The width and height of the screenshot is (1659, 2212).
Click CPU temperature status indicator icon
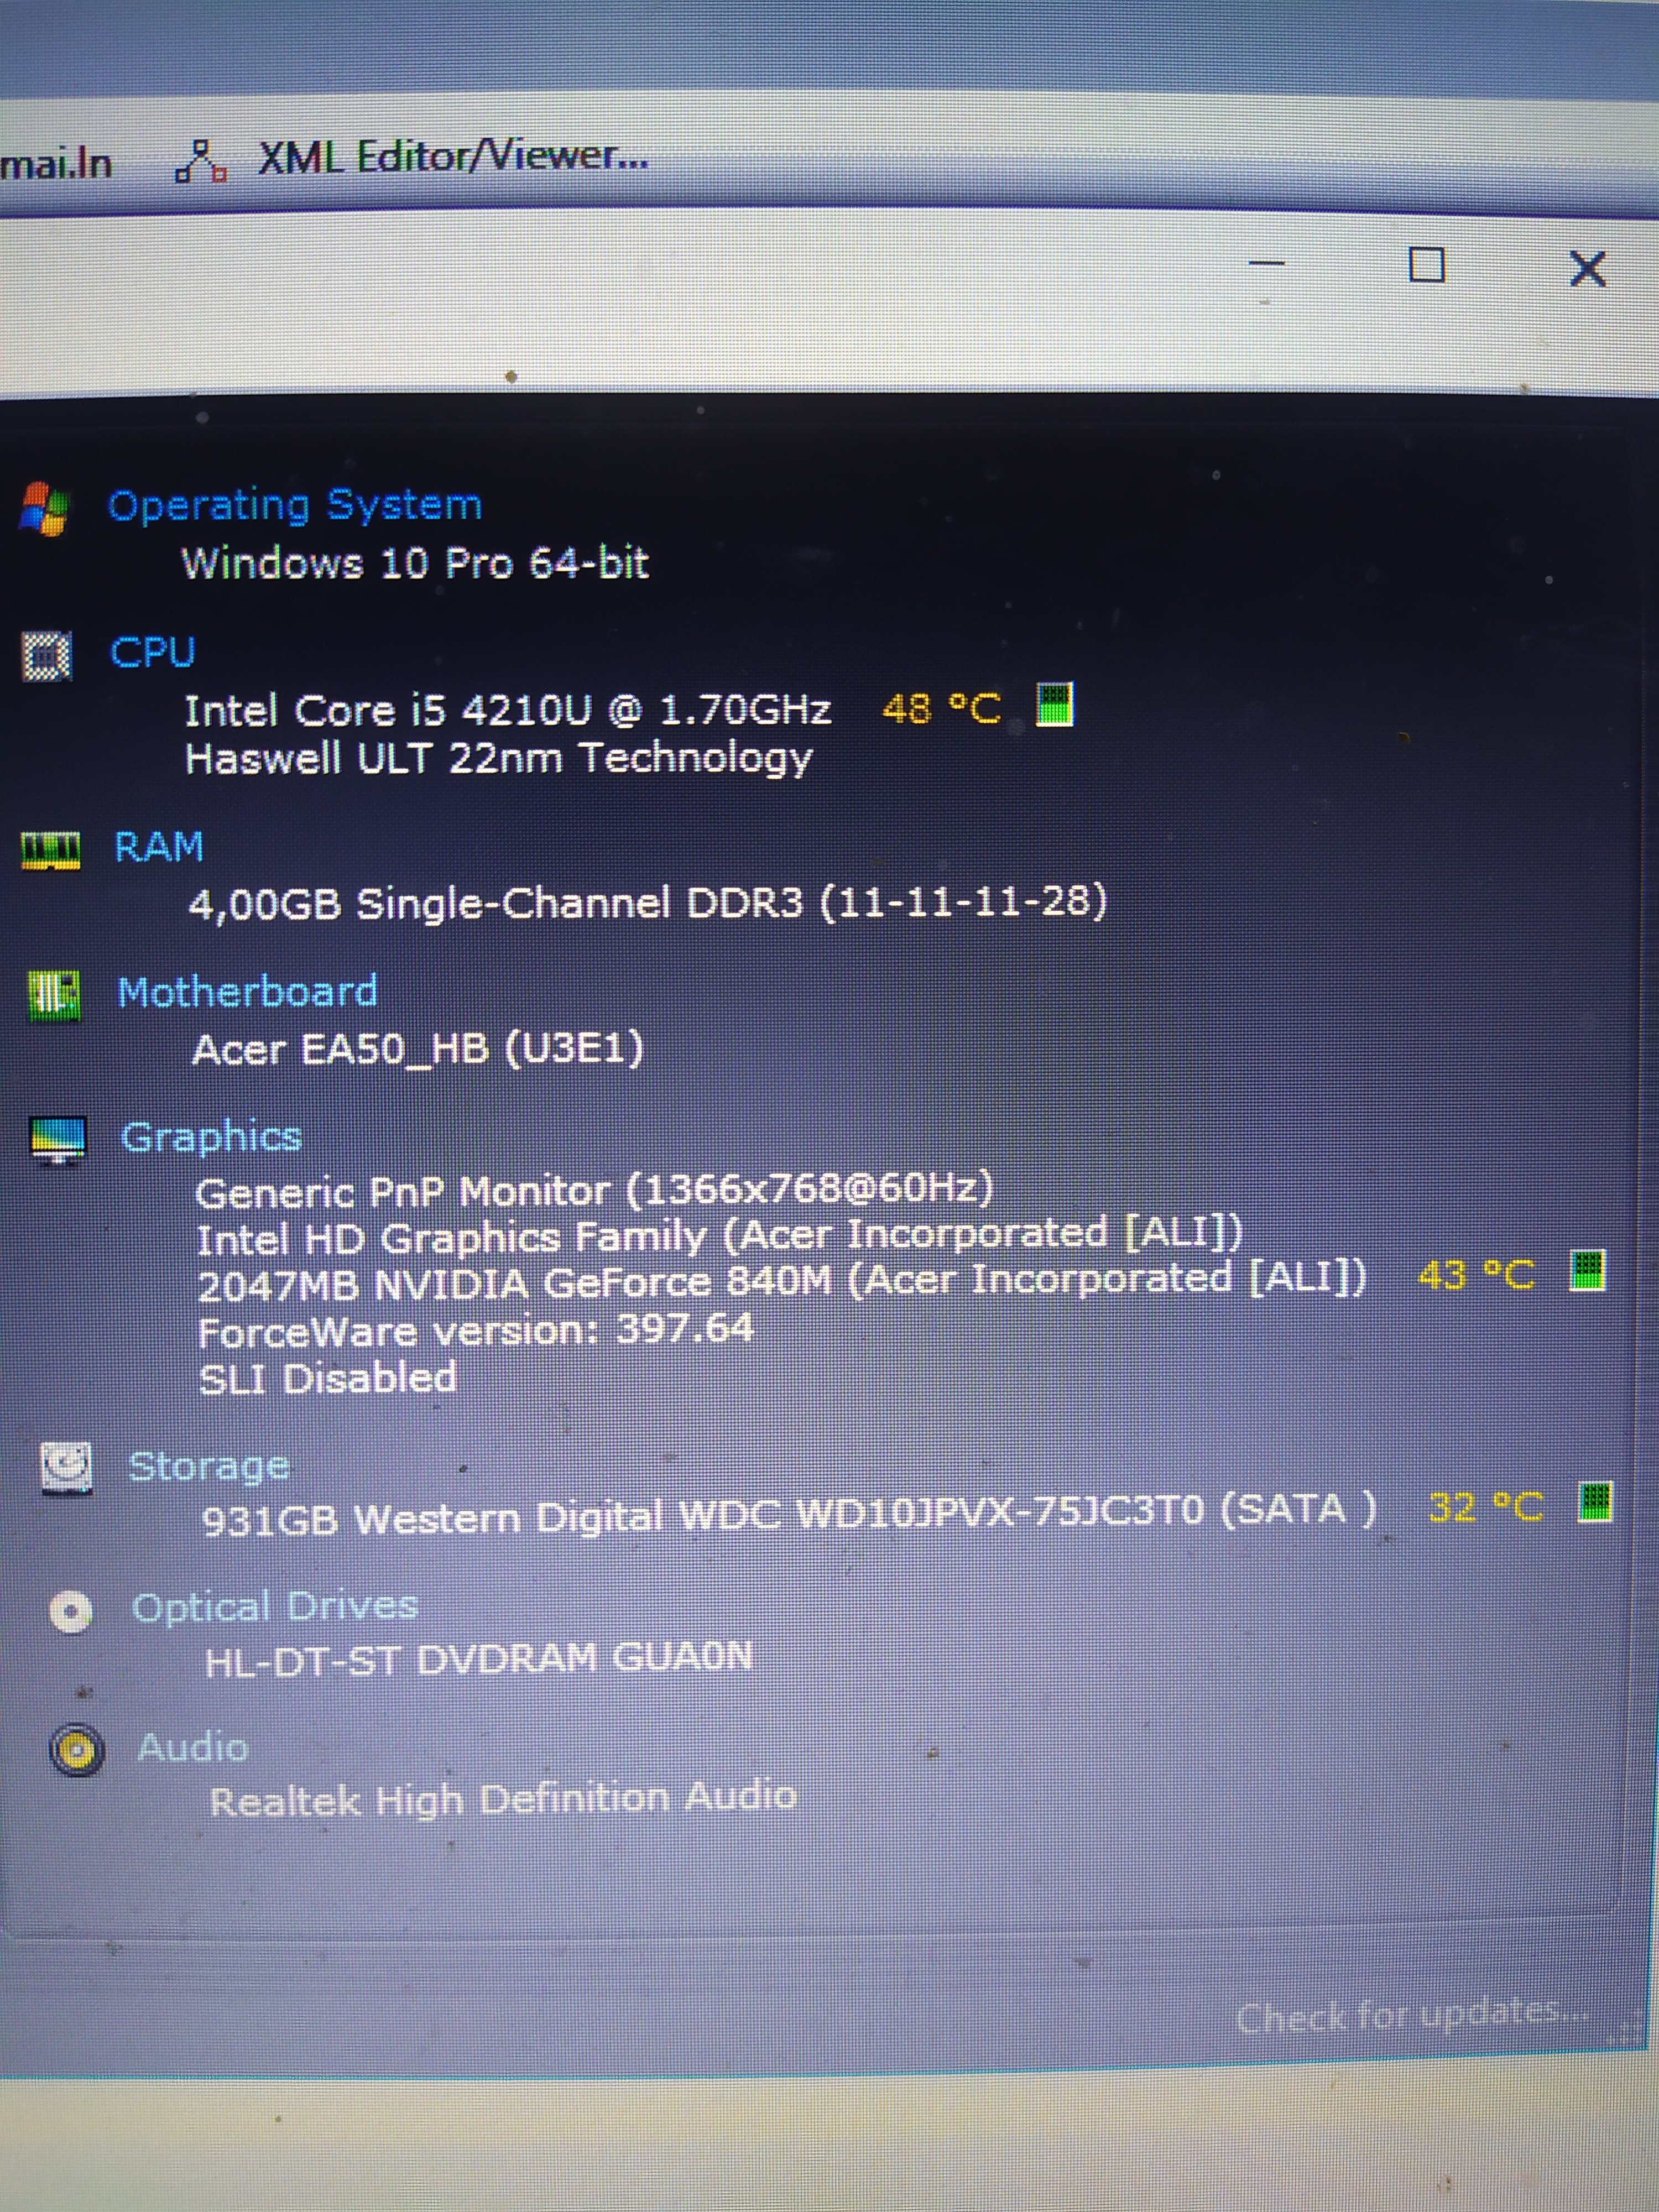(x=1054, y=705)
